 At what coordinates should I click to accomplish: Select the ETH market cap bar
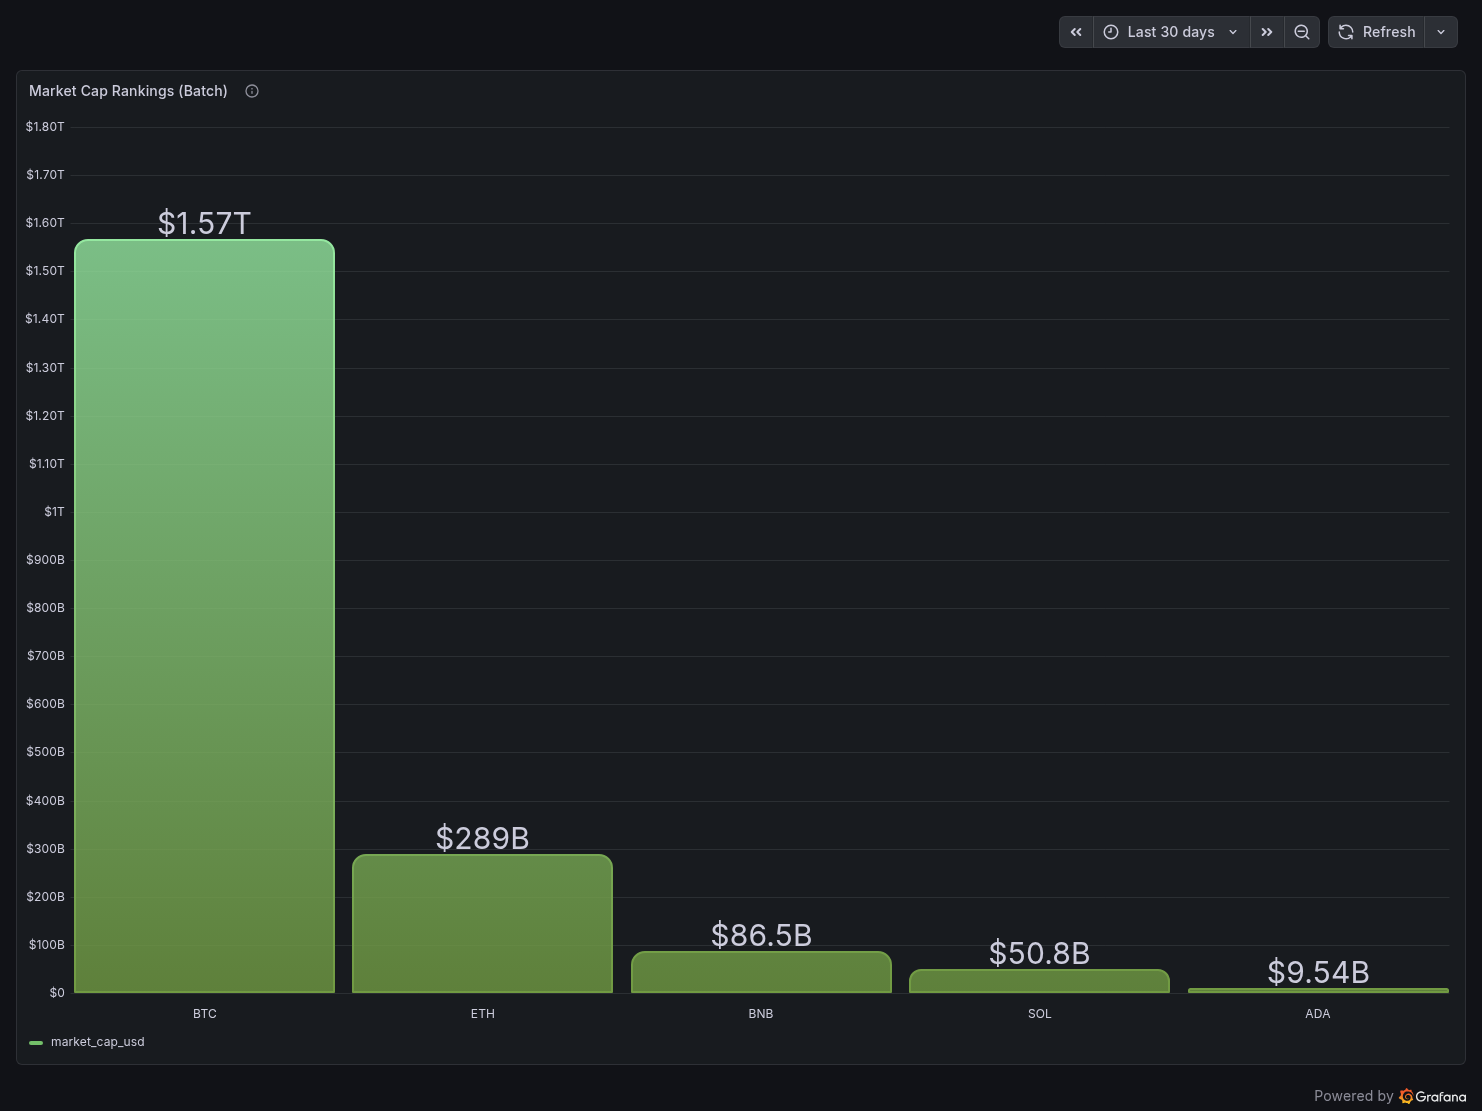(482, 923)
